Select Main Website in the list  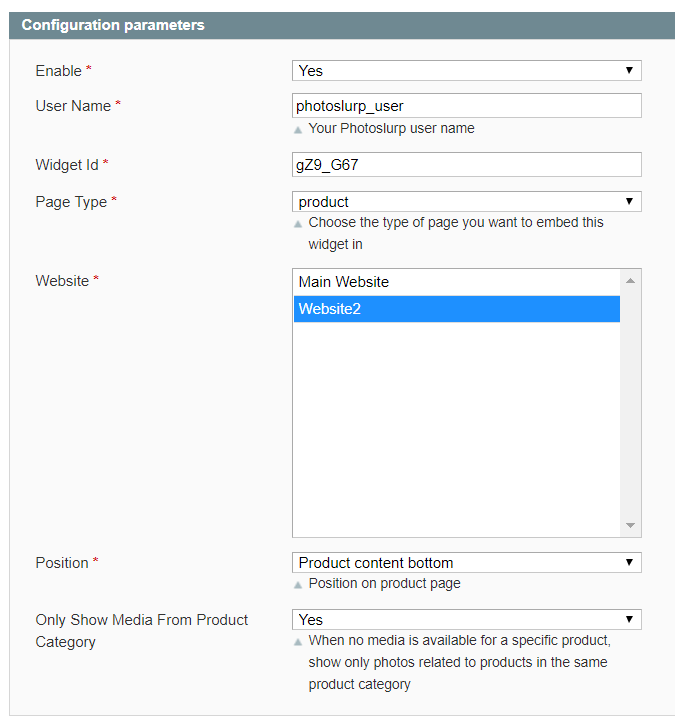[x=457, y=282]
